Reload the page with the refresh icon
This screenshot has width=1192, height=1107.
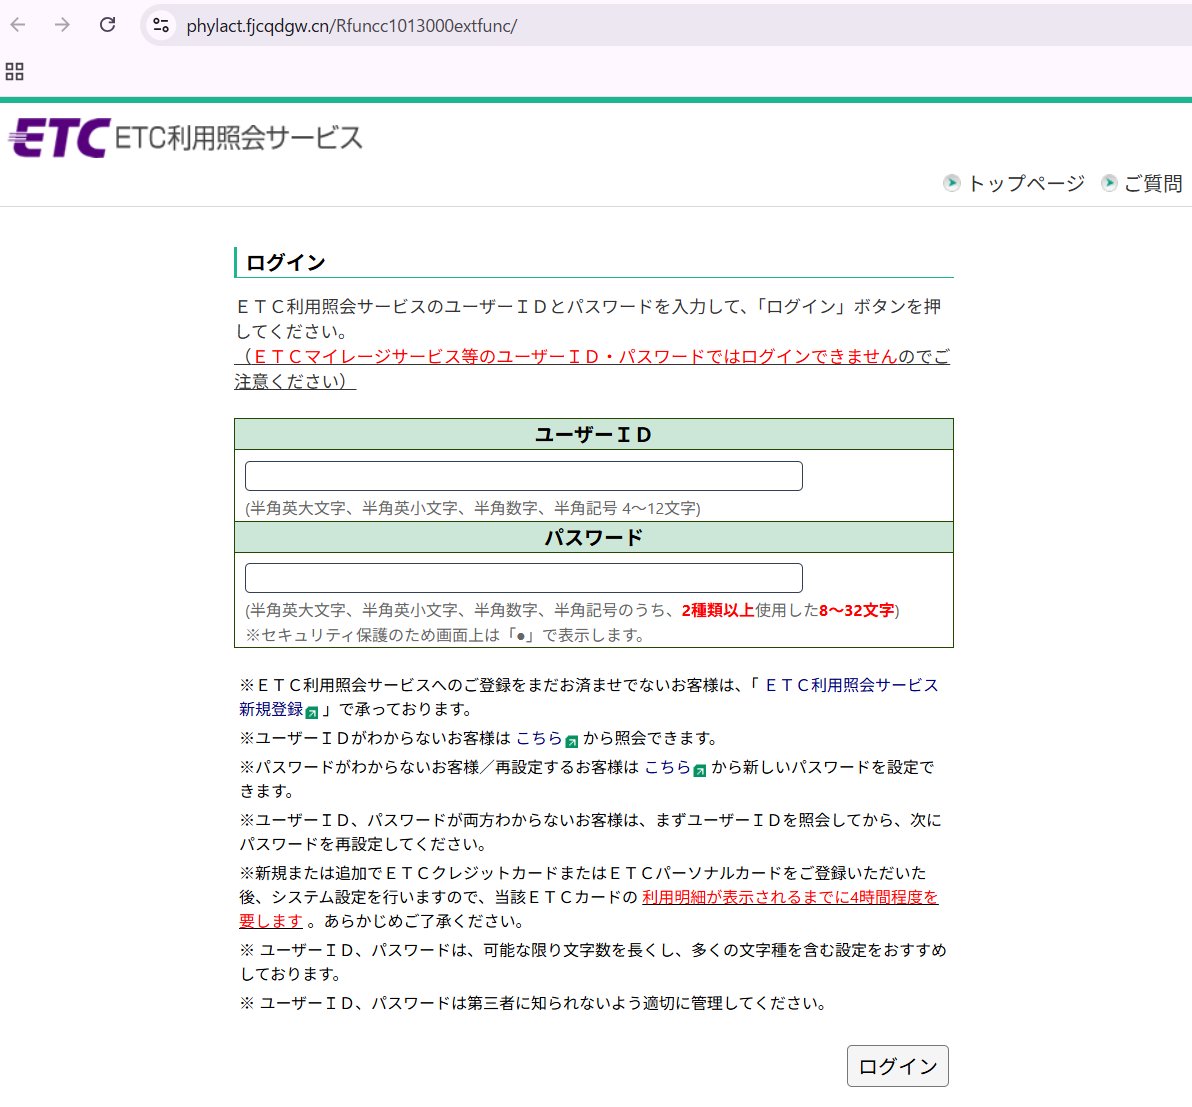point(108,24)
